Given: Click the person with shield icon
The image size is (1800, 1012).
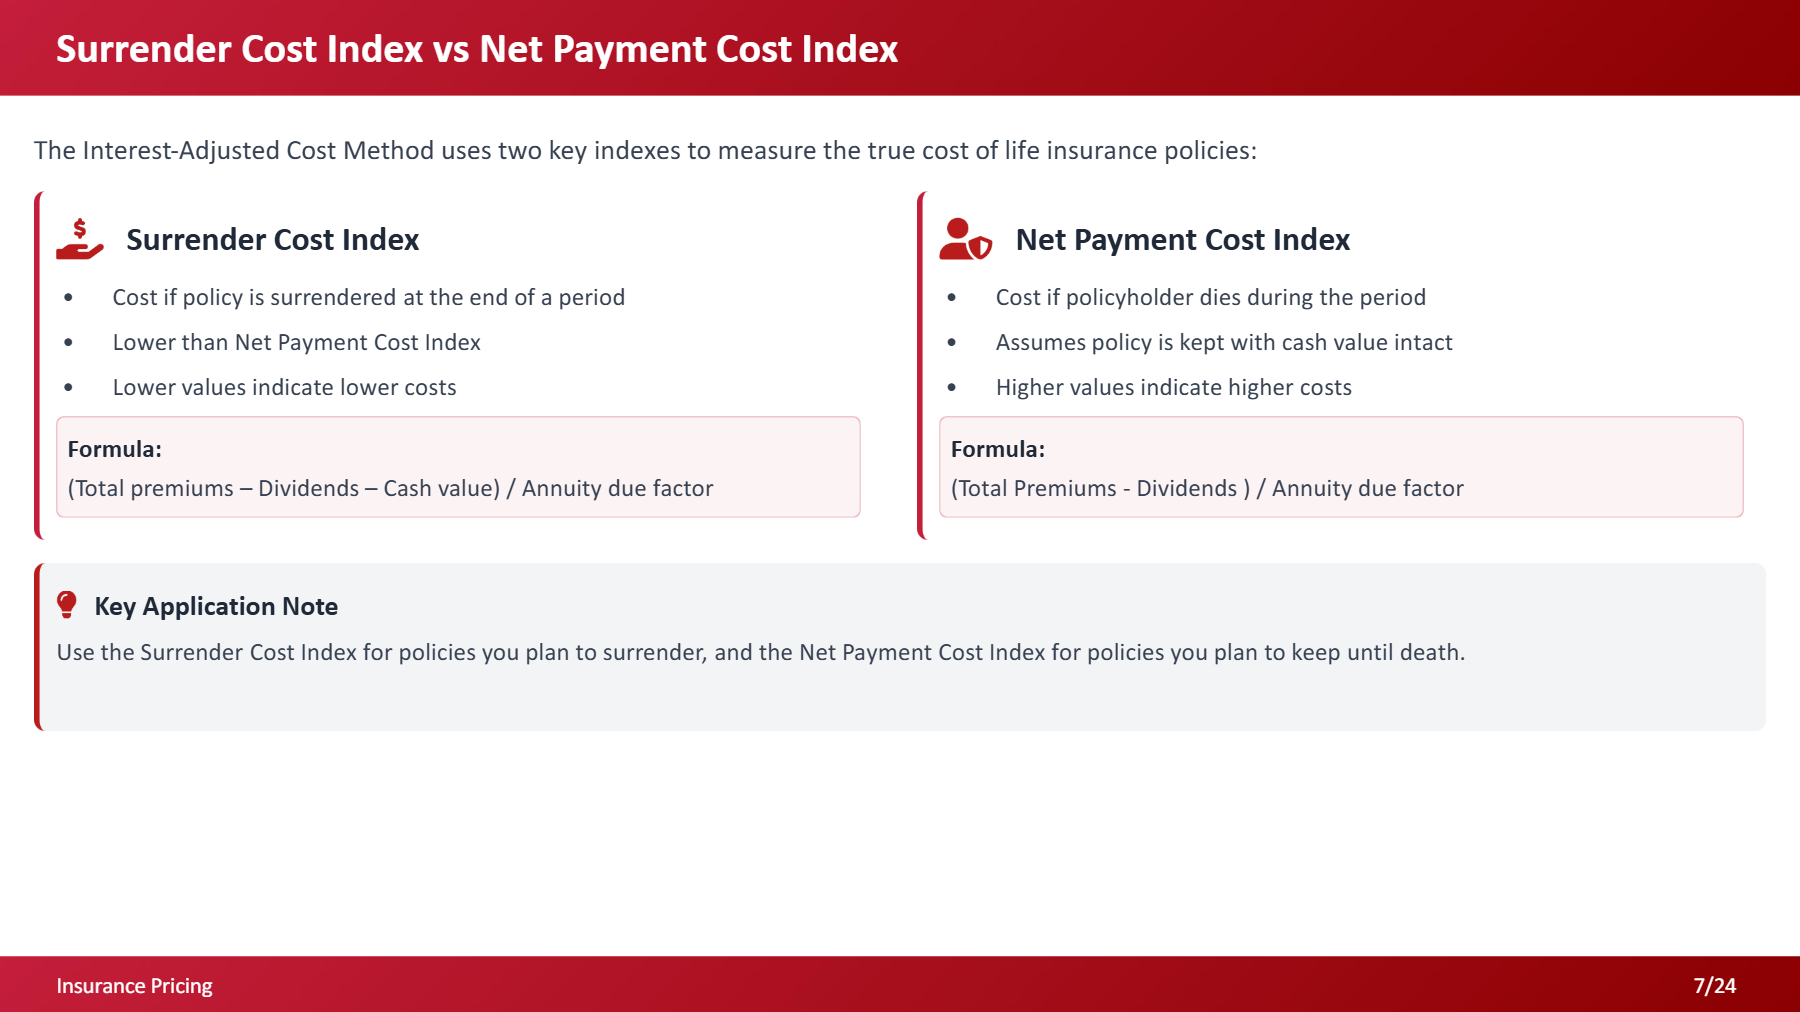Looking at the screenshot, I should [x=965, y=240].
